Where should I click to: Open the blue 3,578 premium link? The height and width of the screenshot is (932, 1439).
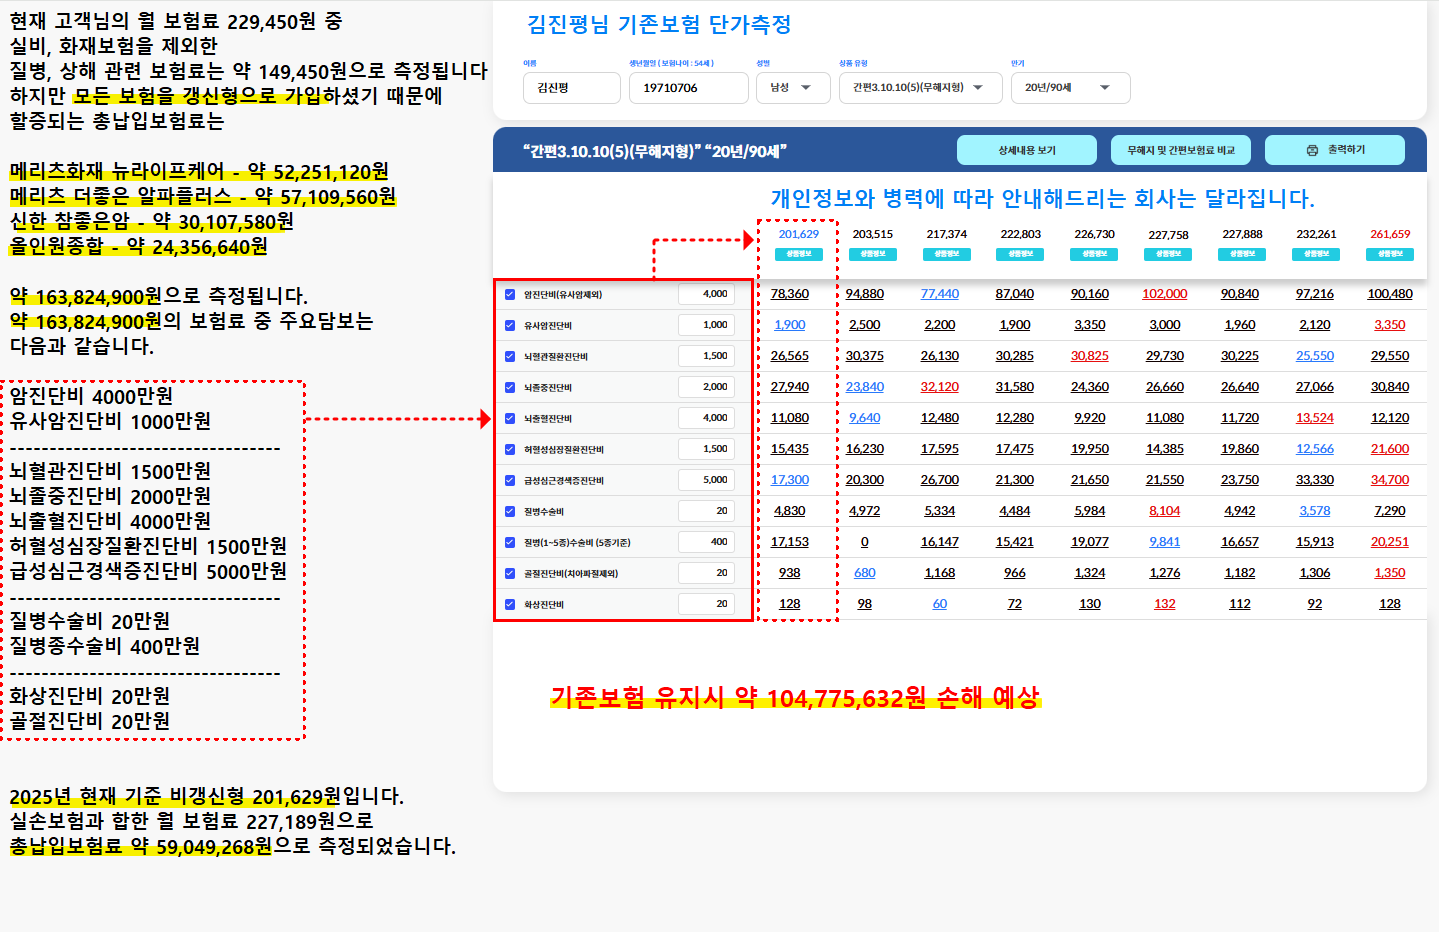1315,511
